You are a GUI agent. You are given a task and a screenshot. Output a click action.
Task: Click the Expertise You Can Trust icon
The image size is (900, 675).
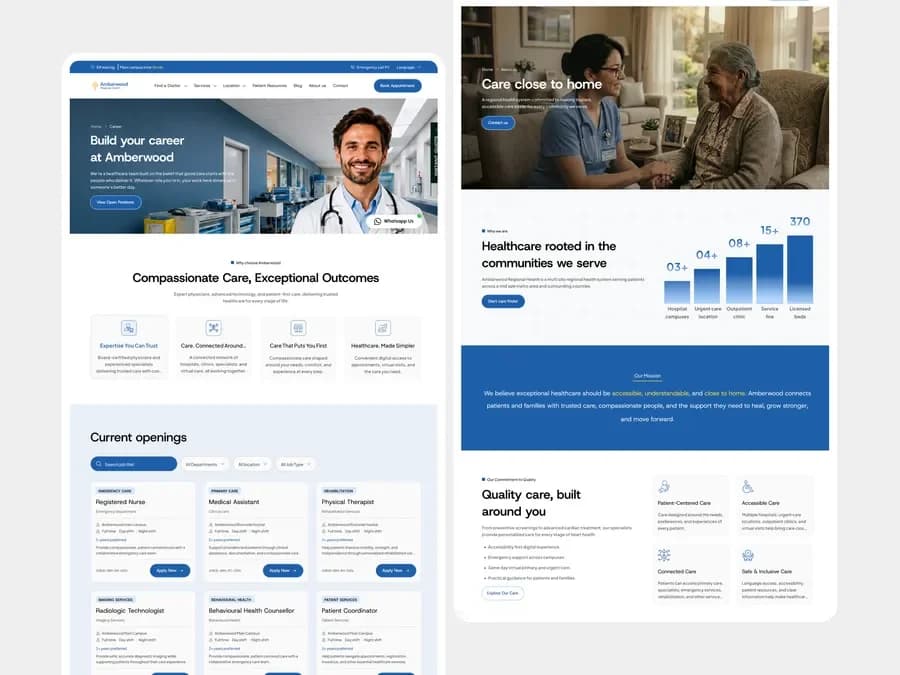[129, 328]
